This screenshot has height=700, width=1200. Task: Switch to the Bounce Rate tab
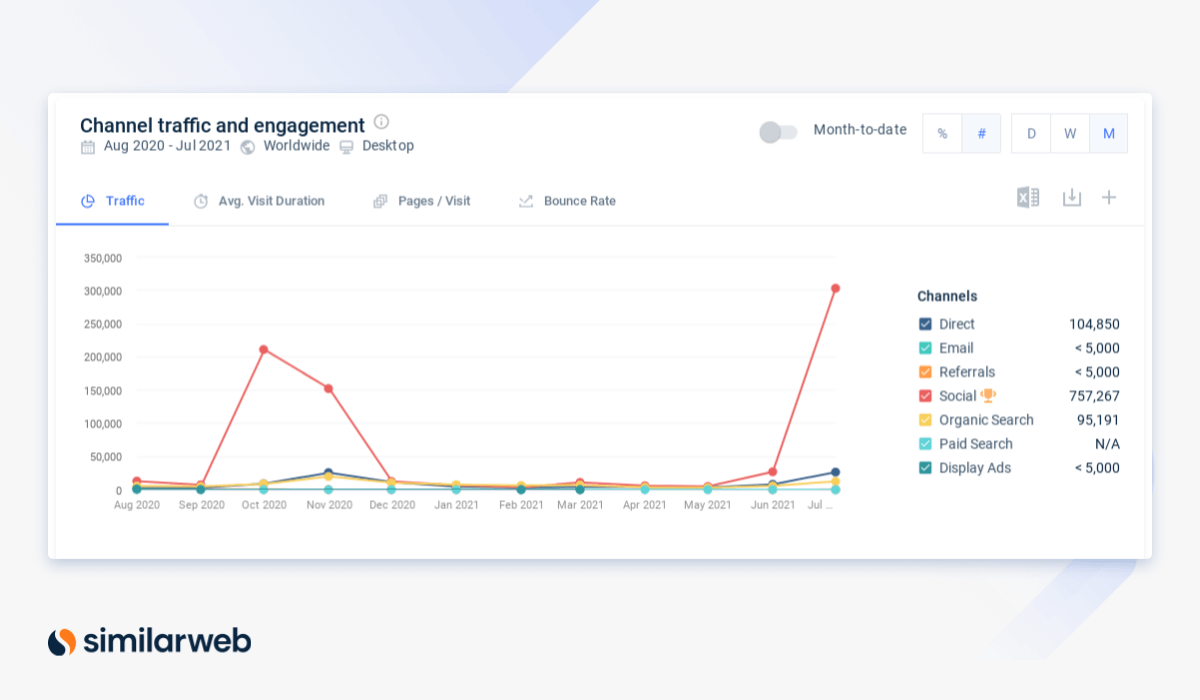click(x=567, y=201)
